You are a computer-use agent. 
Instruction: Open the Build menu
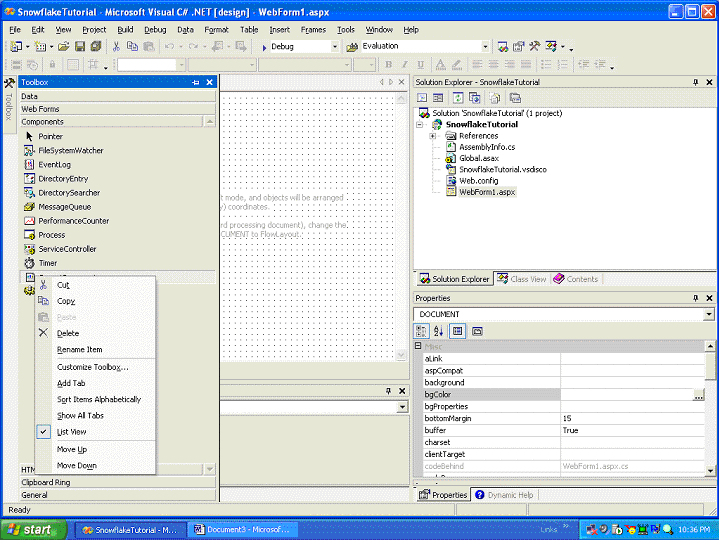pyautogui.click(x=125, y=30)
